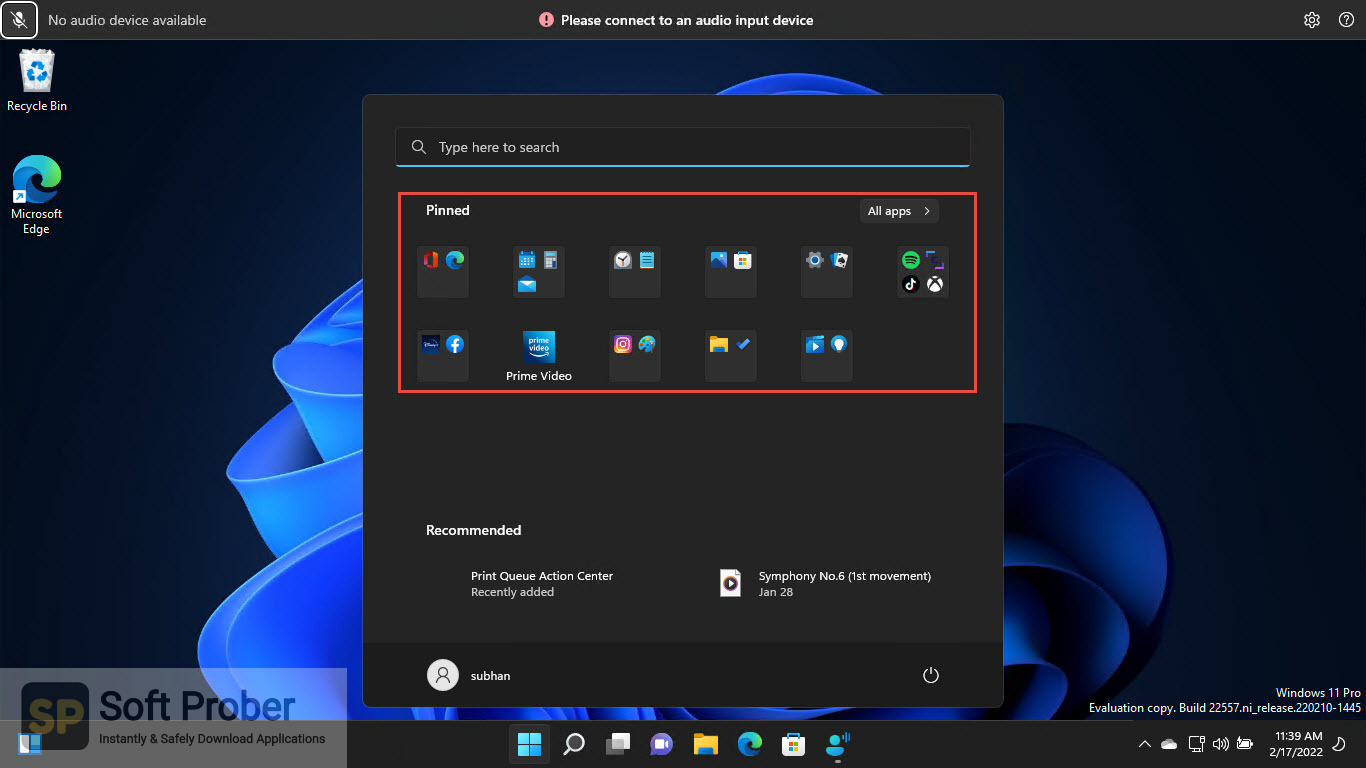Image resolution: width=1366 pixels, height=768 pixels.
Task: Open pinned folder with Settings and Solitaire
Action: point(827,272)
